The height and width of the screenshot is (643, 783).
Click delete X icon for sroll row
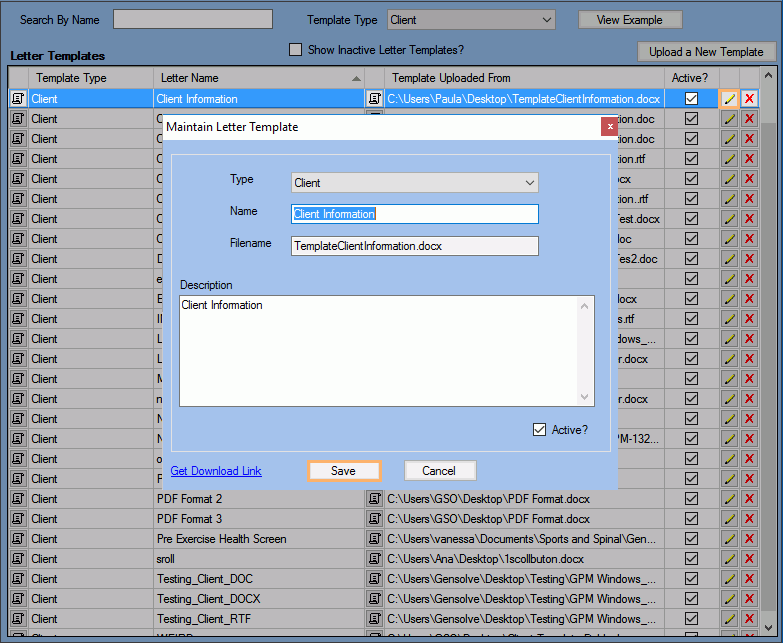(x=749, y=559)
